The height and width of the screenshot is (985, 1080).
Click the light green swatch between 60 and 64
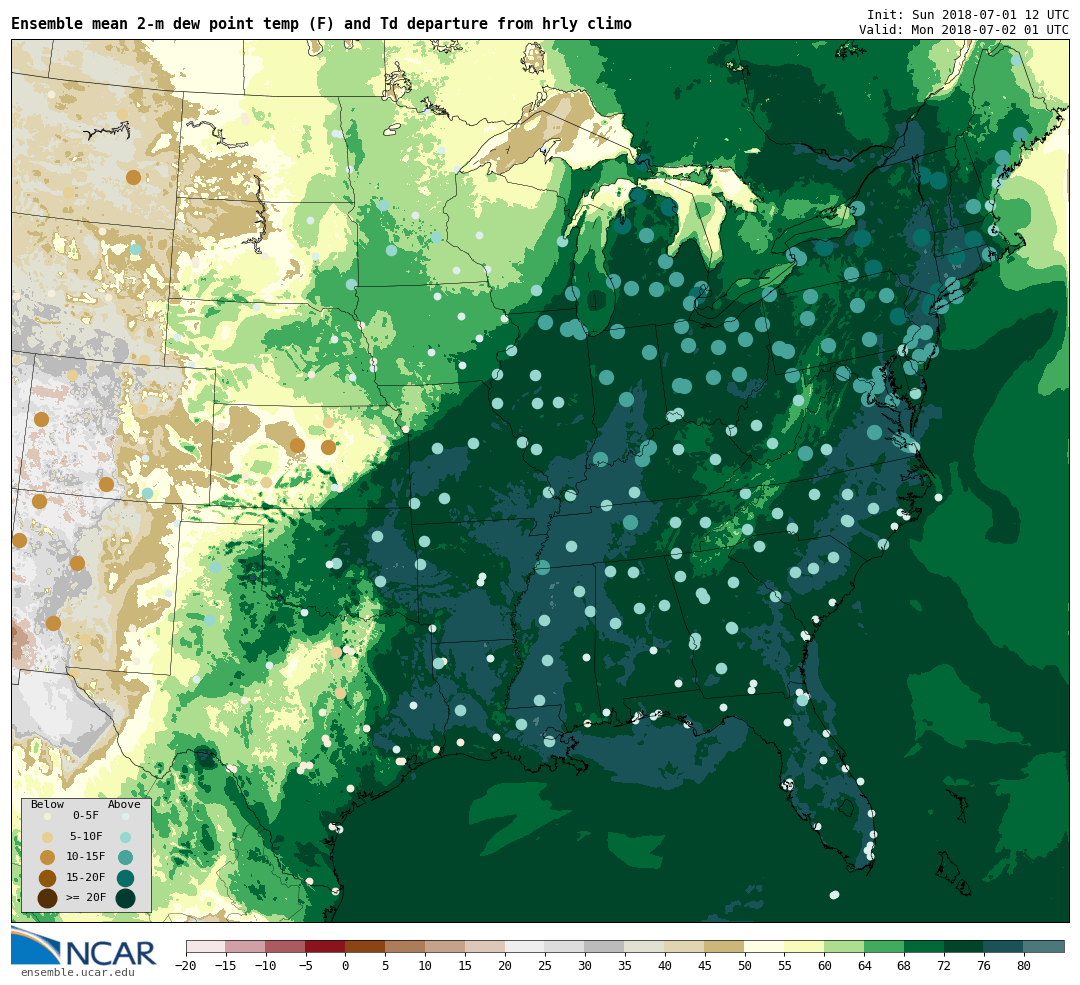pos(844,946)
